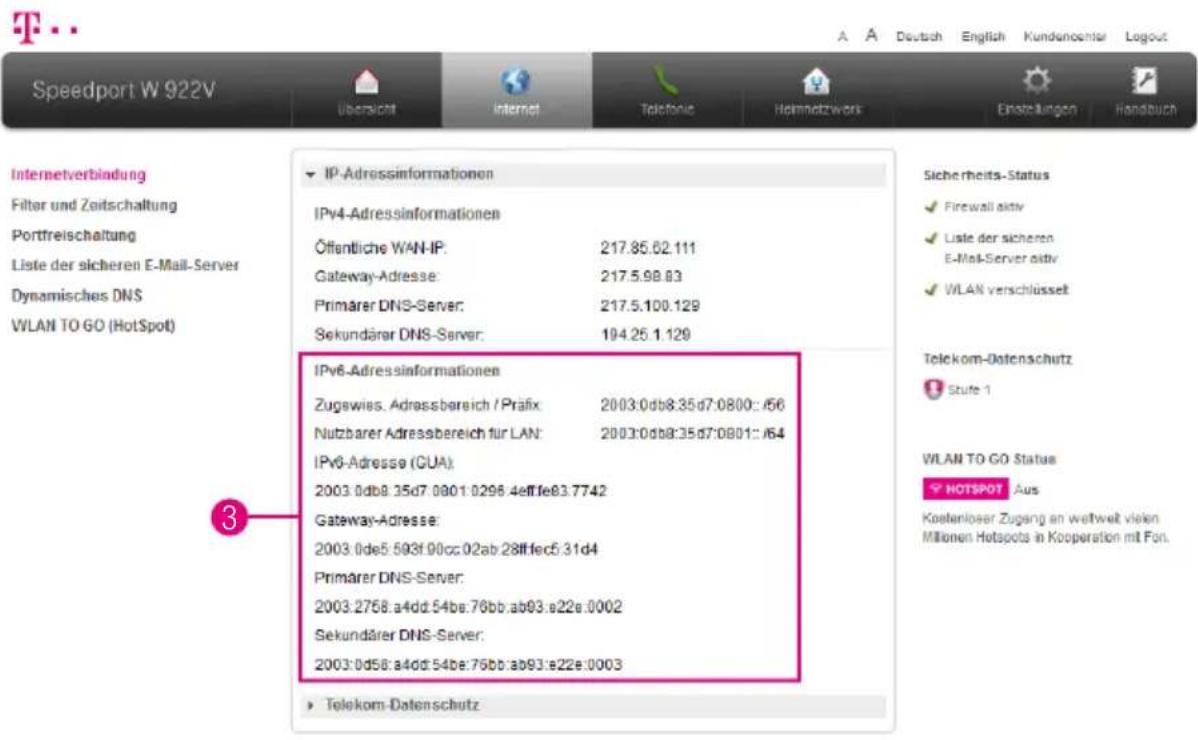This screenshot has width=1198, height=740.
Task: Select secondary DNS value 194.25.1.129
Action: (645, 334)
